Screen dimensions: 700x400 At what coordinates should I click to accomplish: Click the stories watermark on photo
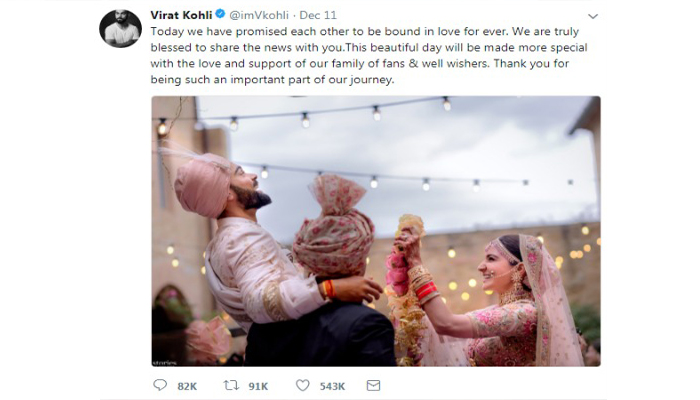164,363
